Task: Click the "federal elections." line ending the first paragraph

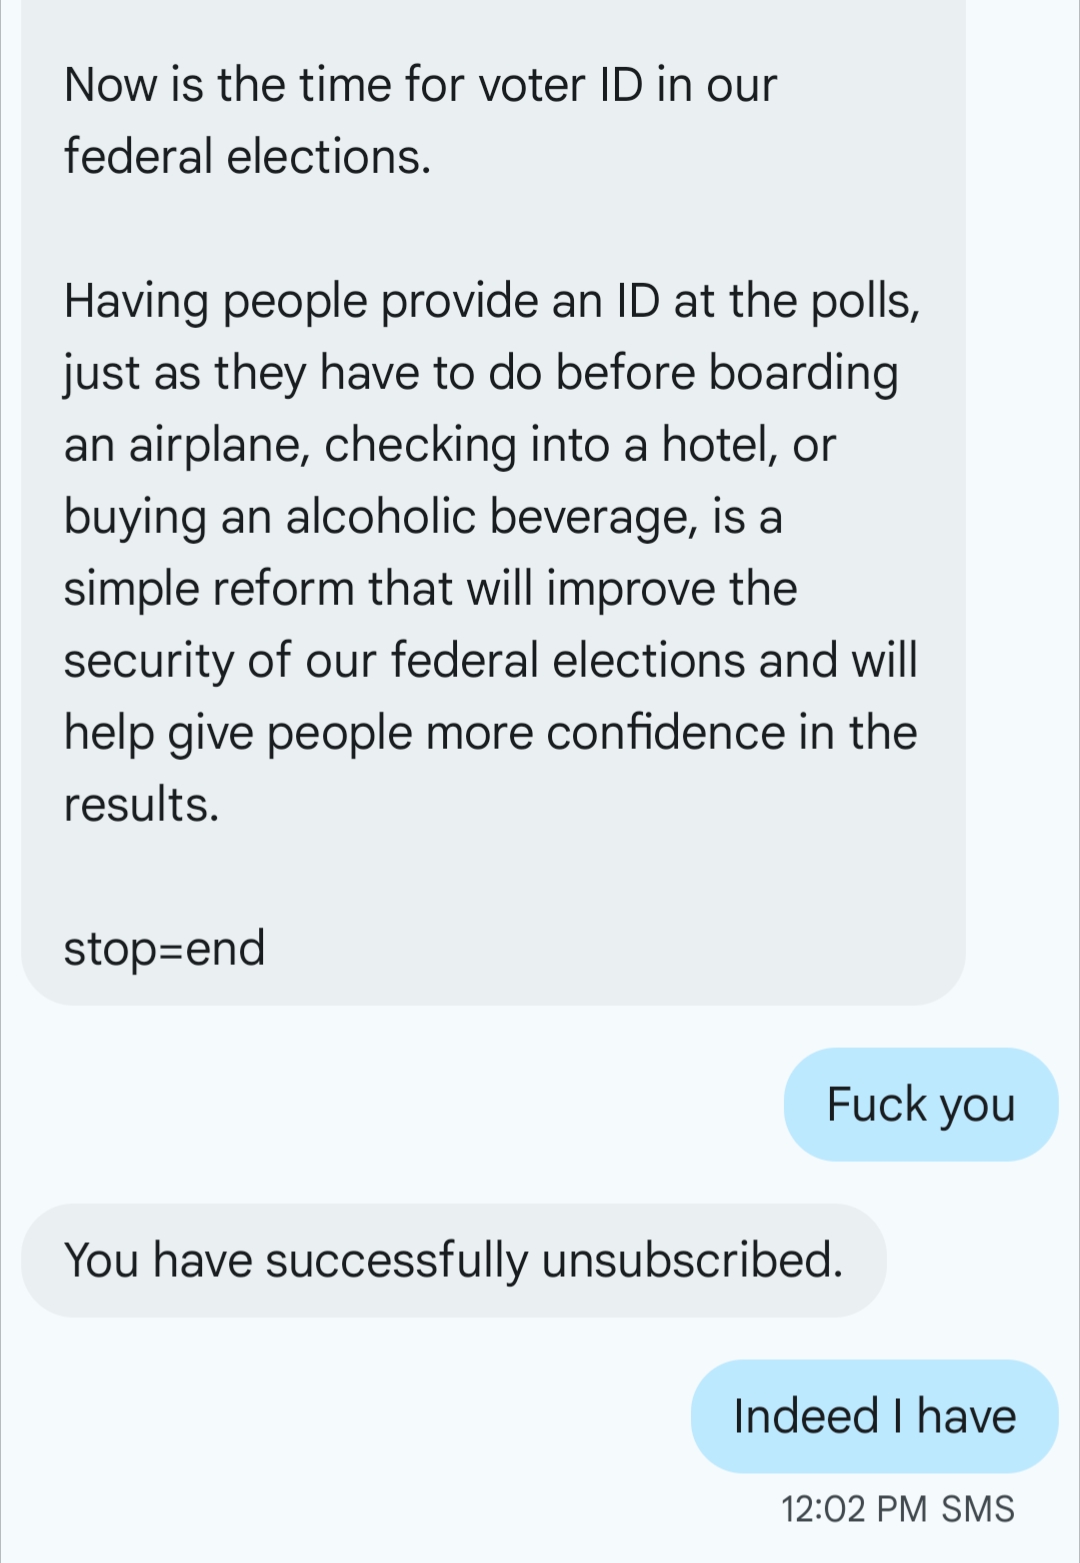Action: point(247,157)
